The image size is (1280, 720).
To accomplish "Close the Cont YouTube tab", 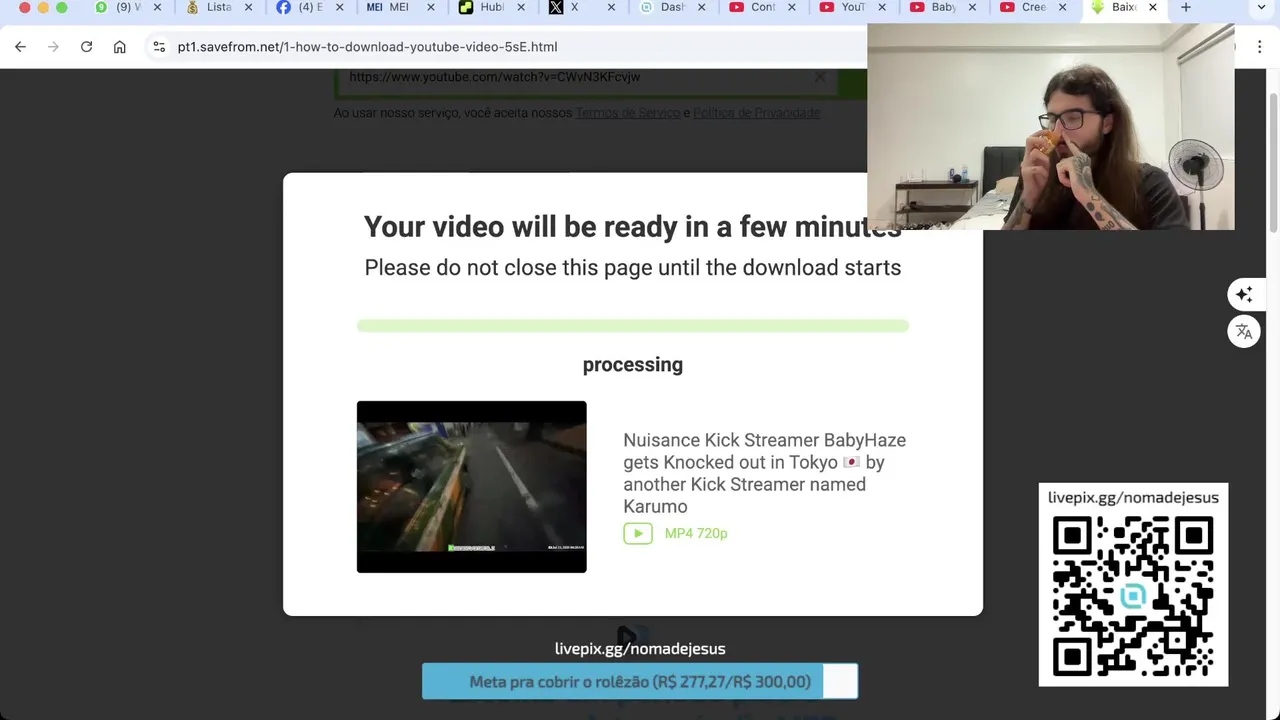I will coord(792,7).
